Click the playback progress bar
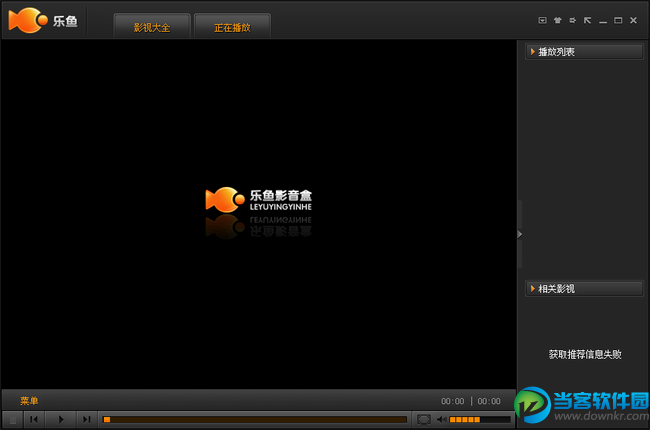This screenshot has height=430, width=650. coord(255,420)
